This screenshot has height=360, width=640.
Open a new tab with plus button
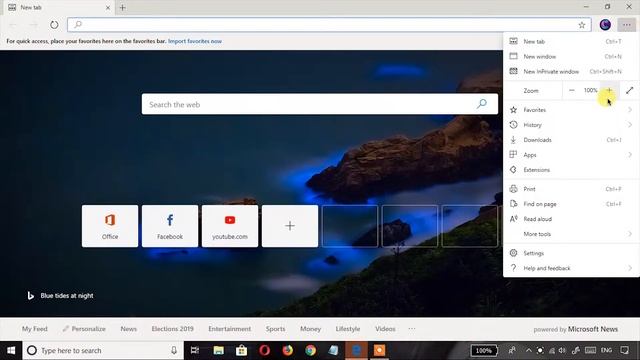click(x=122, y=7)
